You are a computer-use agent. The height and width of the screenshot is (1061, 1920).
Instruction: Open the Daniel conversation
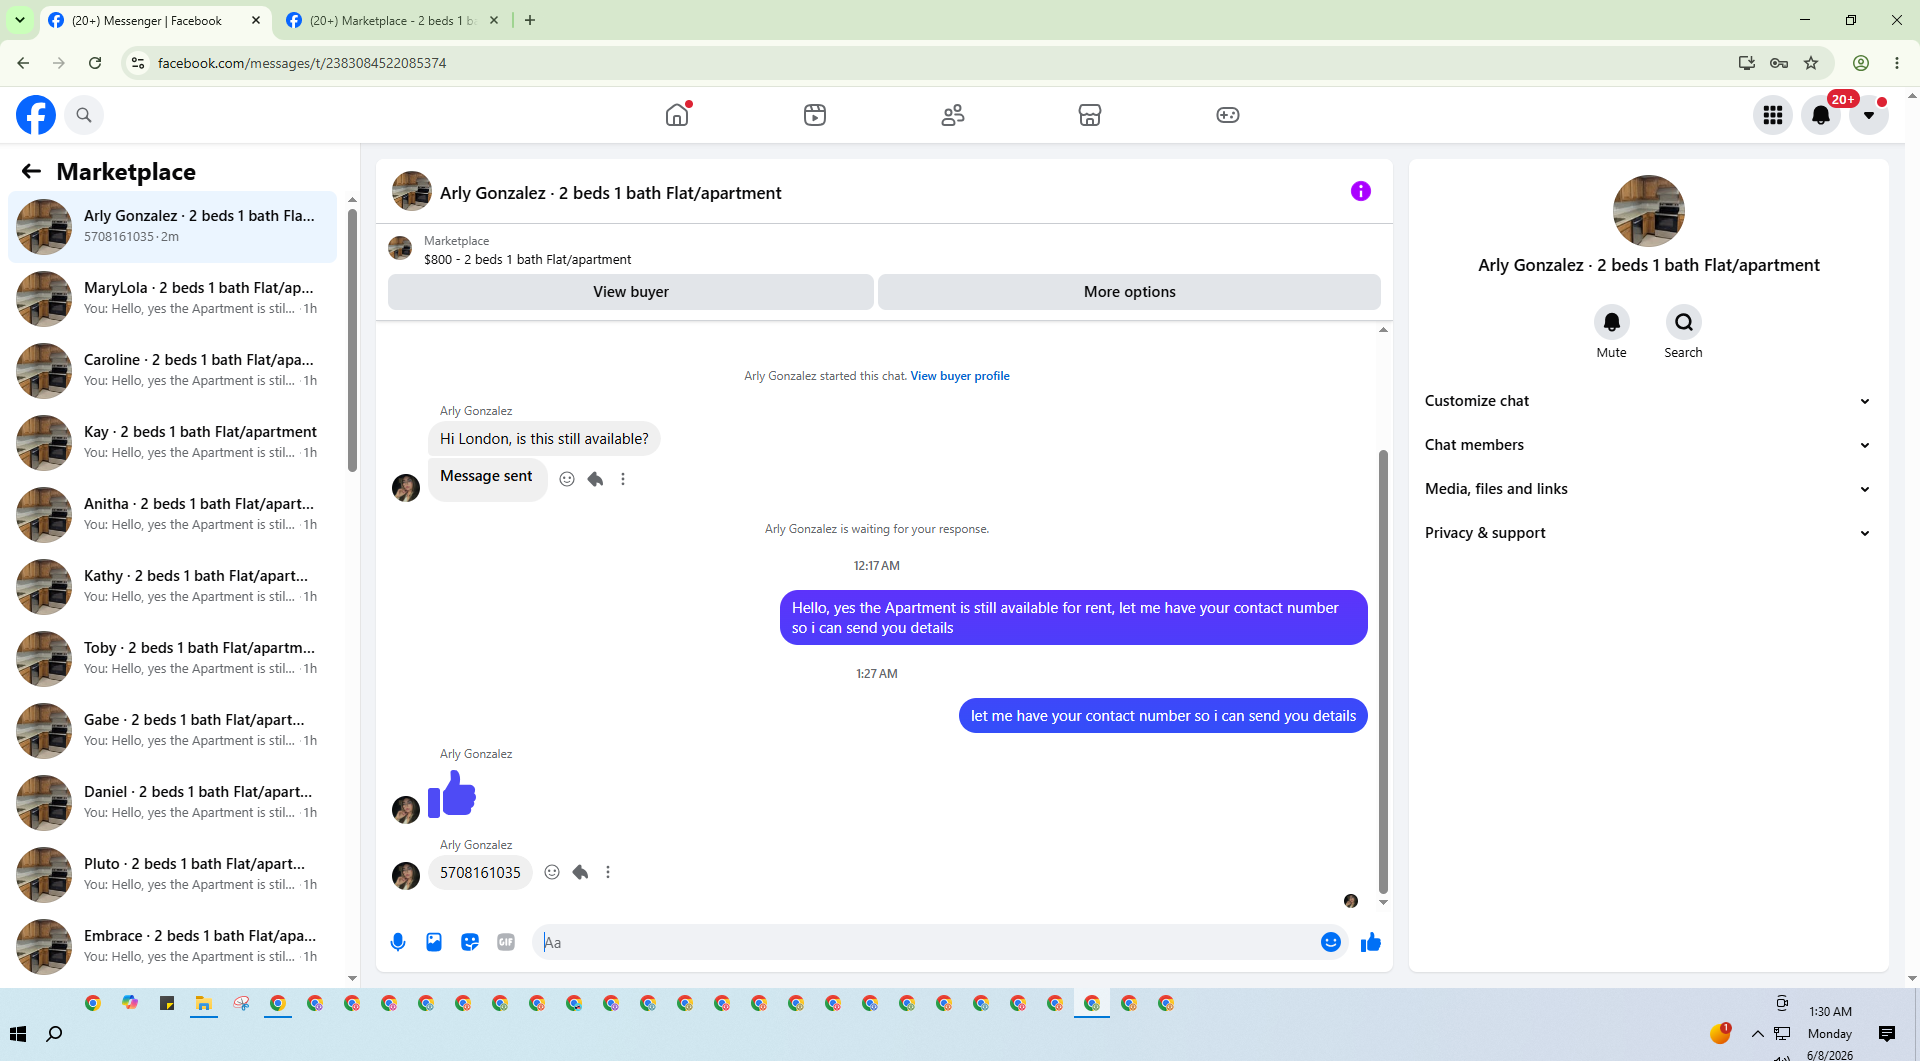tap(172, 802)
